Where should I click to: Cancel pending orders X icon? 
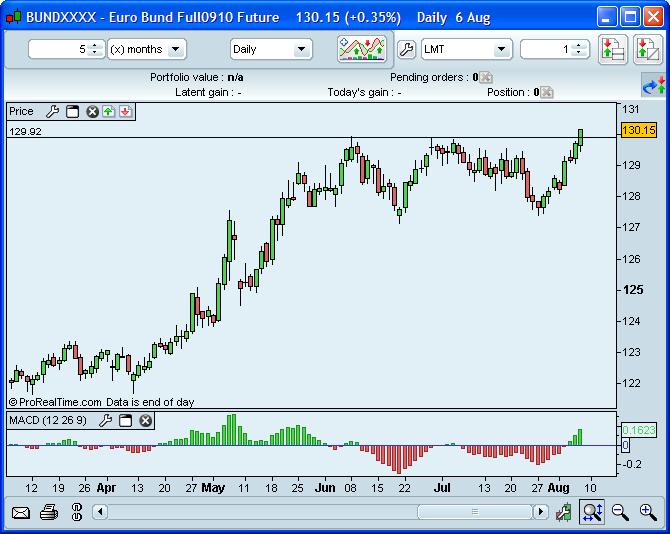tap(486, 78)
